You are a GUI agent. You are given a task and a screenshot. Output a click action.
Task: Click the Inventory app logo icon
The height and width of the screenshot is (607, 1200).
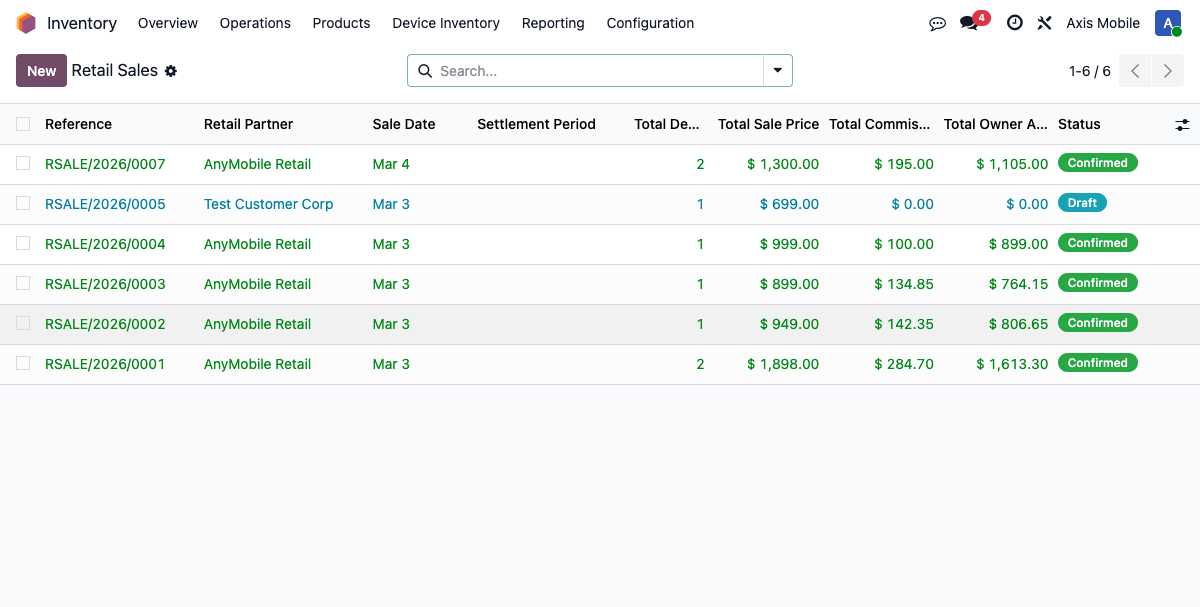pos(26,23)
